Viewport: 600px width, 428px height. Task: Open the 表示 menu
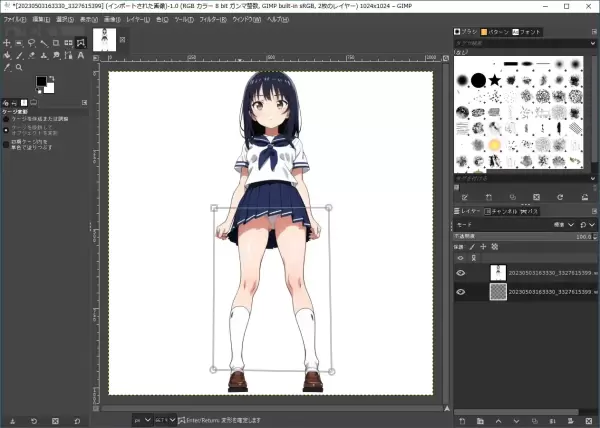click(x=88, y=19)
